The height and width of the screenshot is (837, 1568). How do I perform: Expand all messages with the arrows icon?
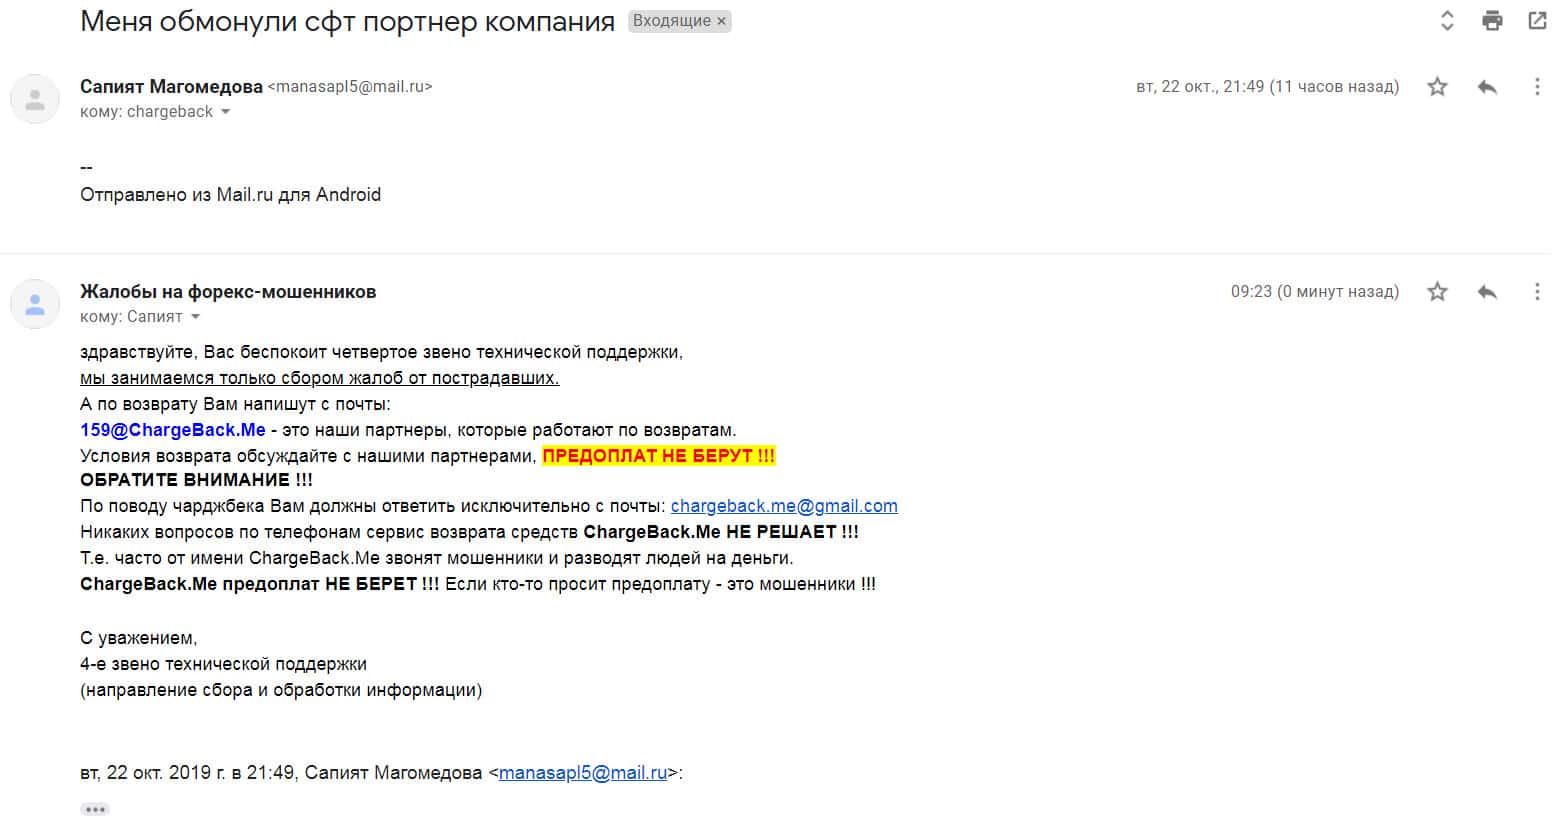1446,21
